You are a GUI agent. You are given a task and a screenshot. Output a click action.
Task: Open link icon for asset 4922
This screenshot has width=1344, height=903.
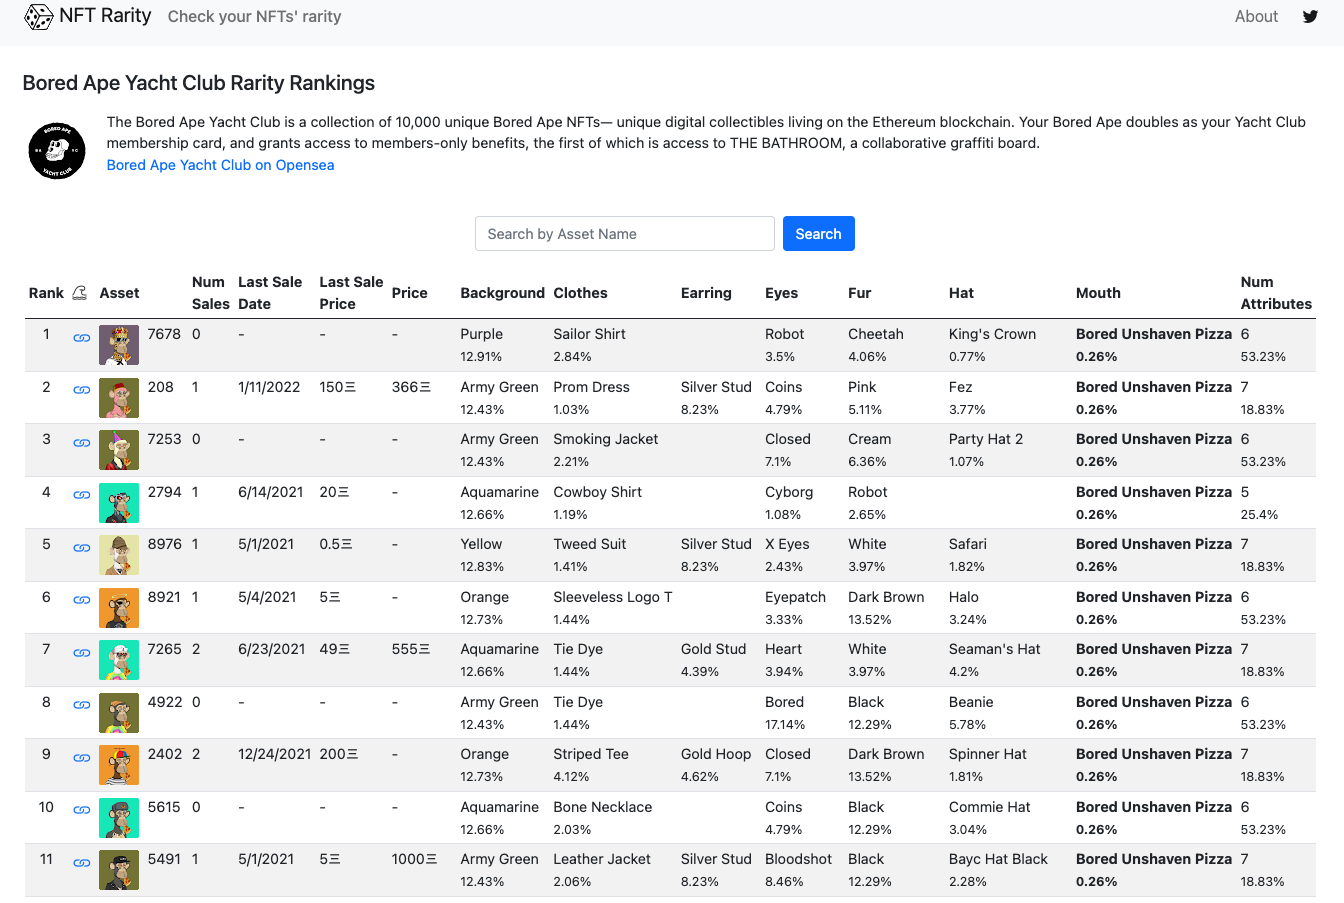82,705
